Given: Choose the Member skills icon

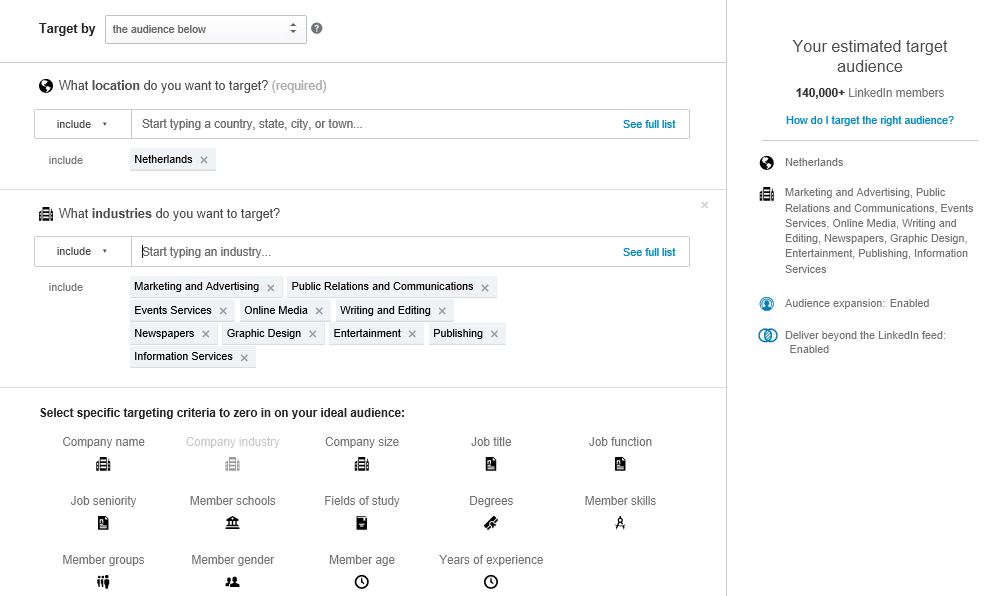Looking at the screenshot, I should pos(620,523).
